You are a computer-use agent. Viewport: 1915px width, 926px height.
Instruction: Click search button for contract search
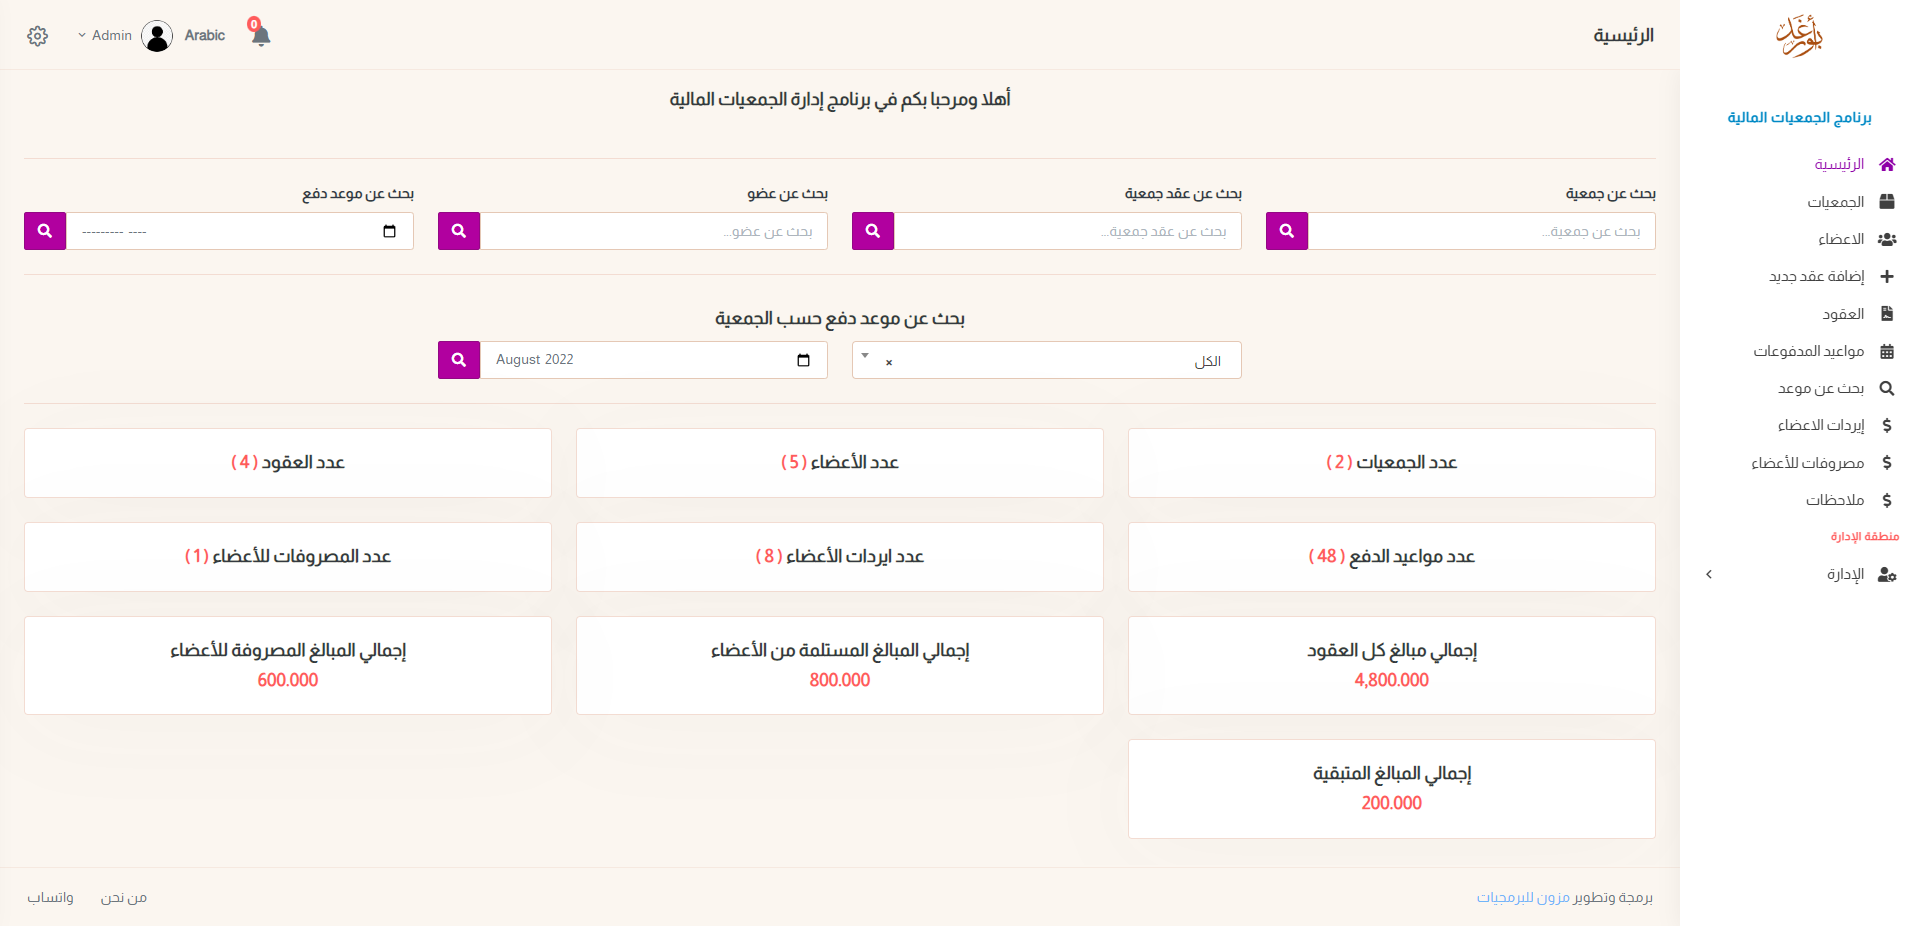[872, 231]
